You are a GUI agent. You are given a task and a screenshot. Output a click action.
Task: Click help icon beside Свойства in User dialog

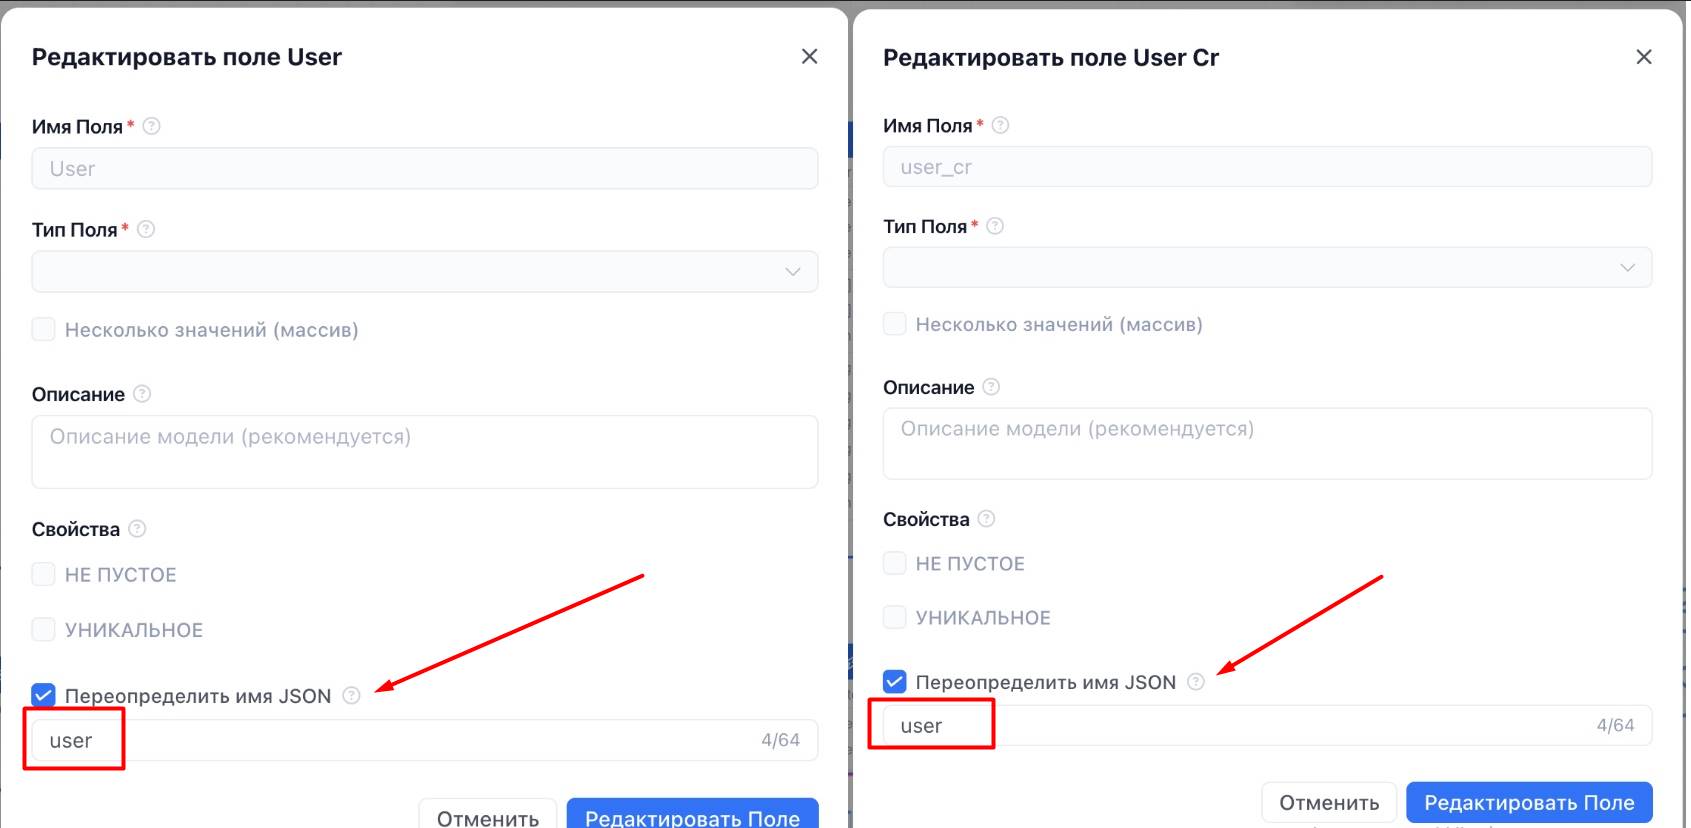[137, 529]
